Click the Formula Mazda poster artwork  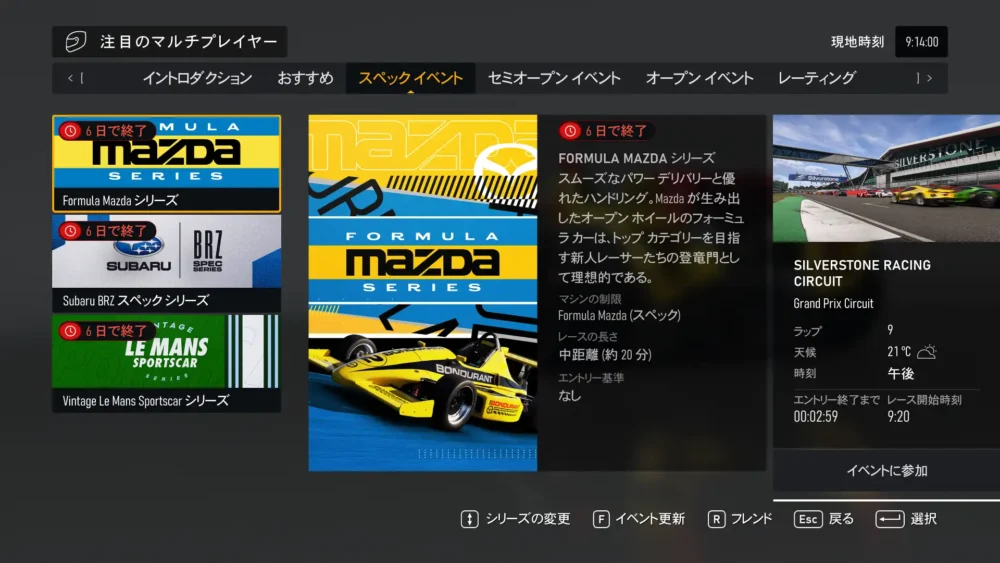[x=423, y=293]
